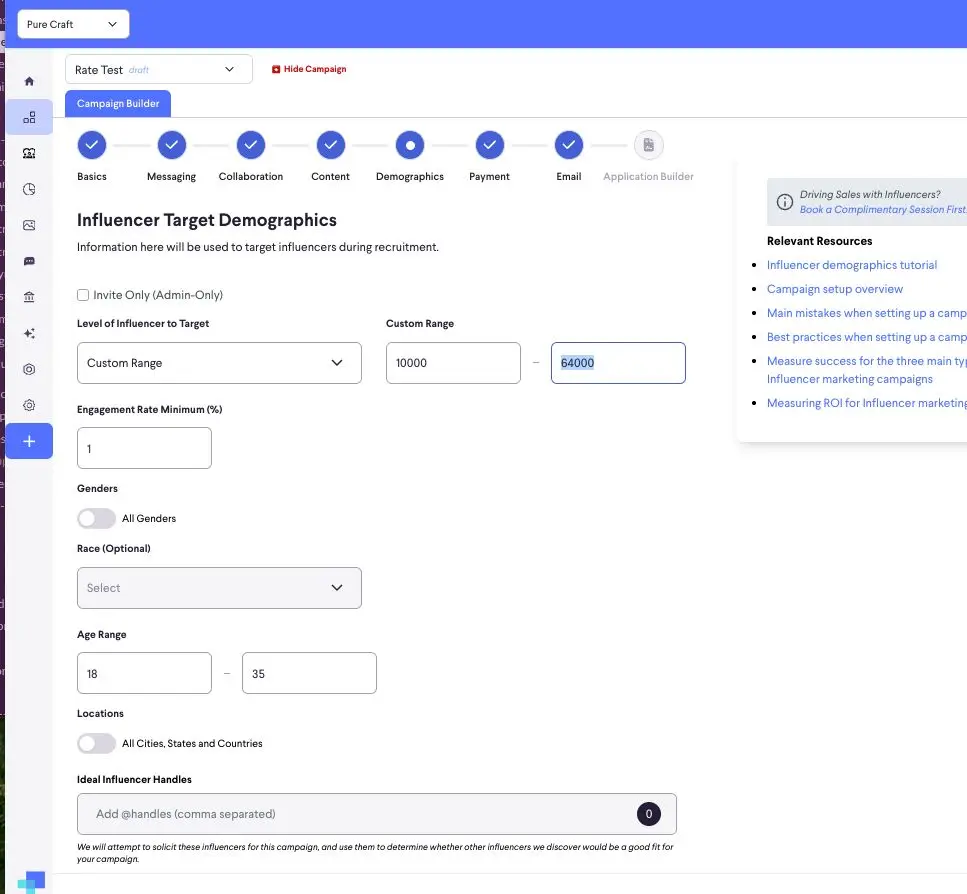Click the Demographics step label

(x=410, y=176)
